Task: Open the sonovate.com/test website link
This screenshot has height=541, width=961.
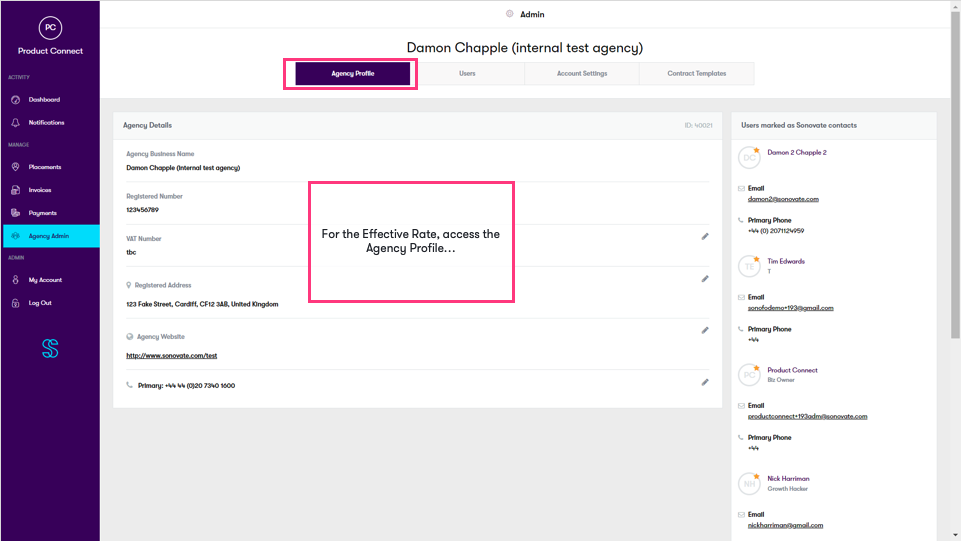Action: click(x=171, y=356)
